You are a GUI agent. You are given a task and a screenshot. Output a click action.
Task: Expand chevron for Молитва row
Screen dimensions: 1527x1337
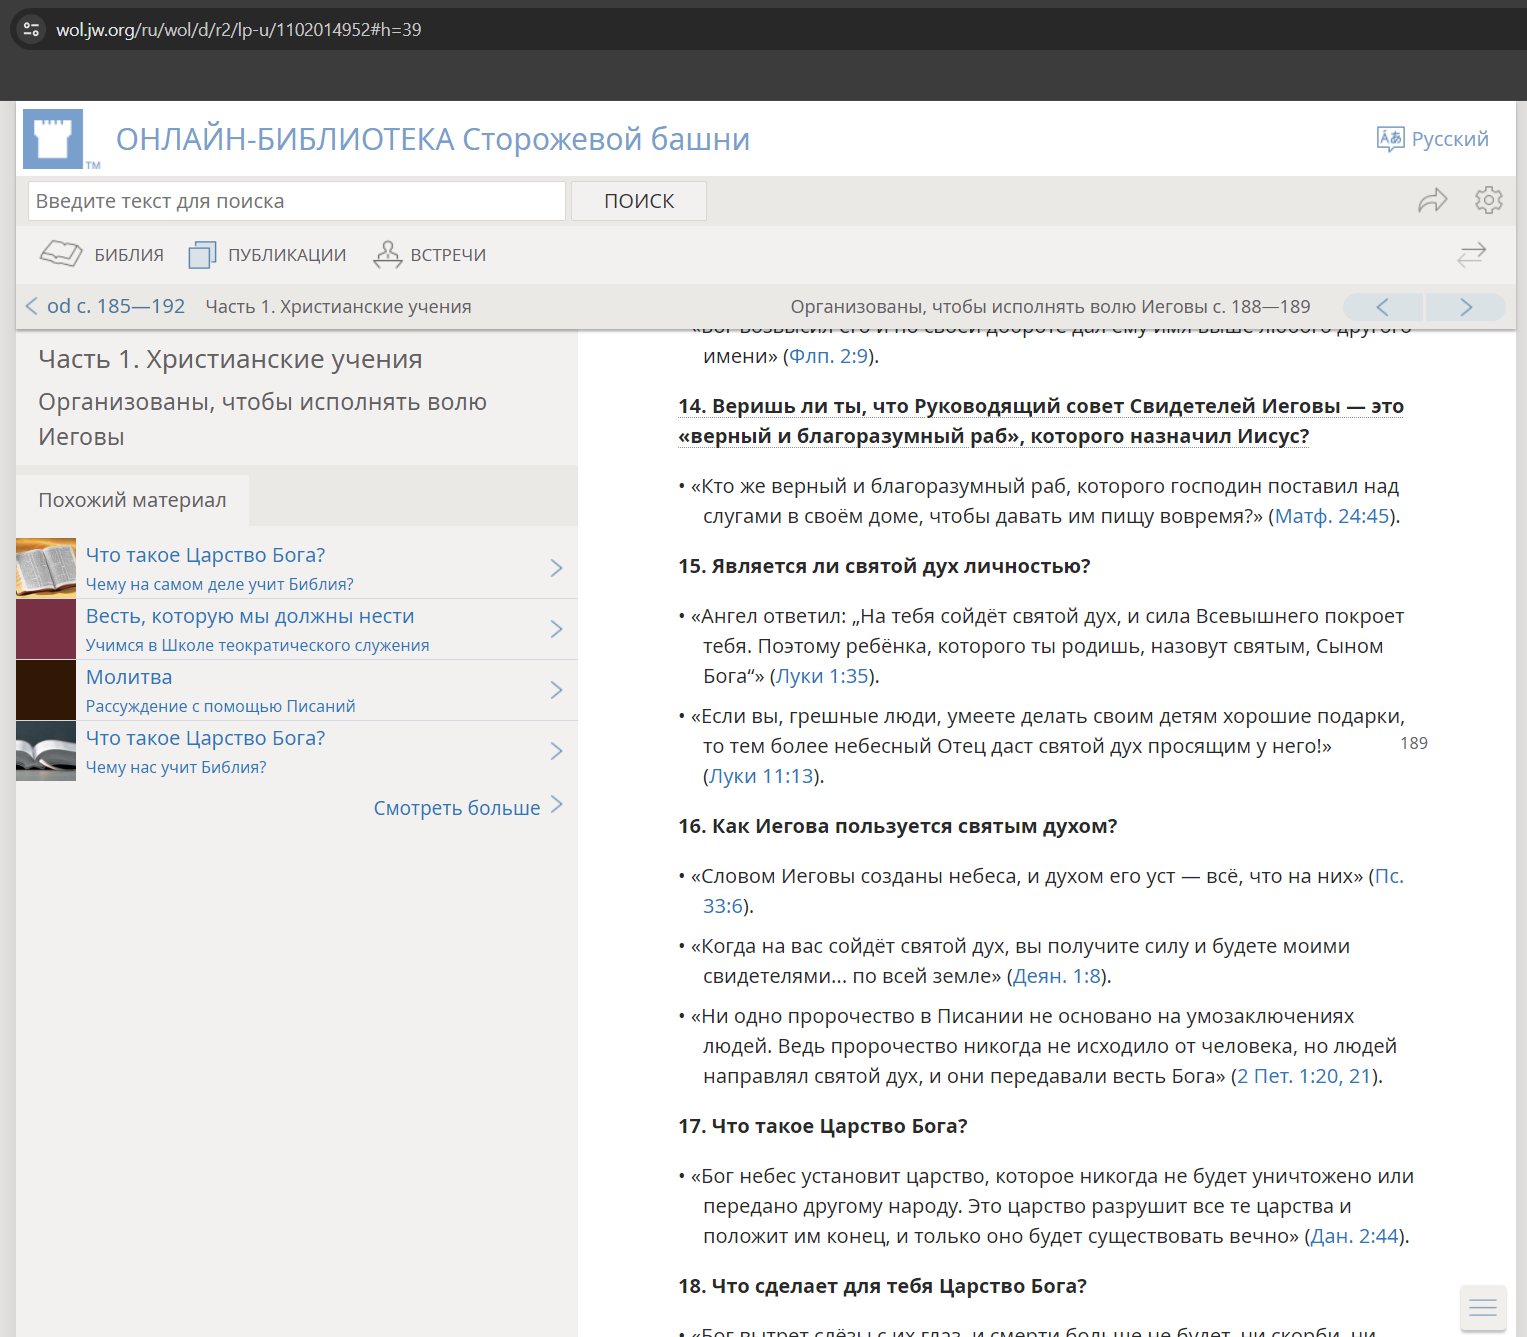tap(557, 690)
